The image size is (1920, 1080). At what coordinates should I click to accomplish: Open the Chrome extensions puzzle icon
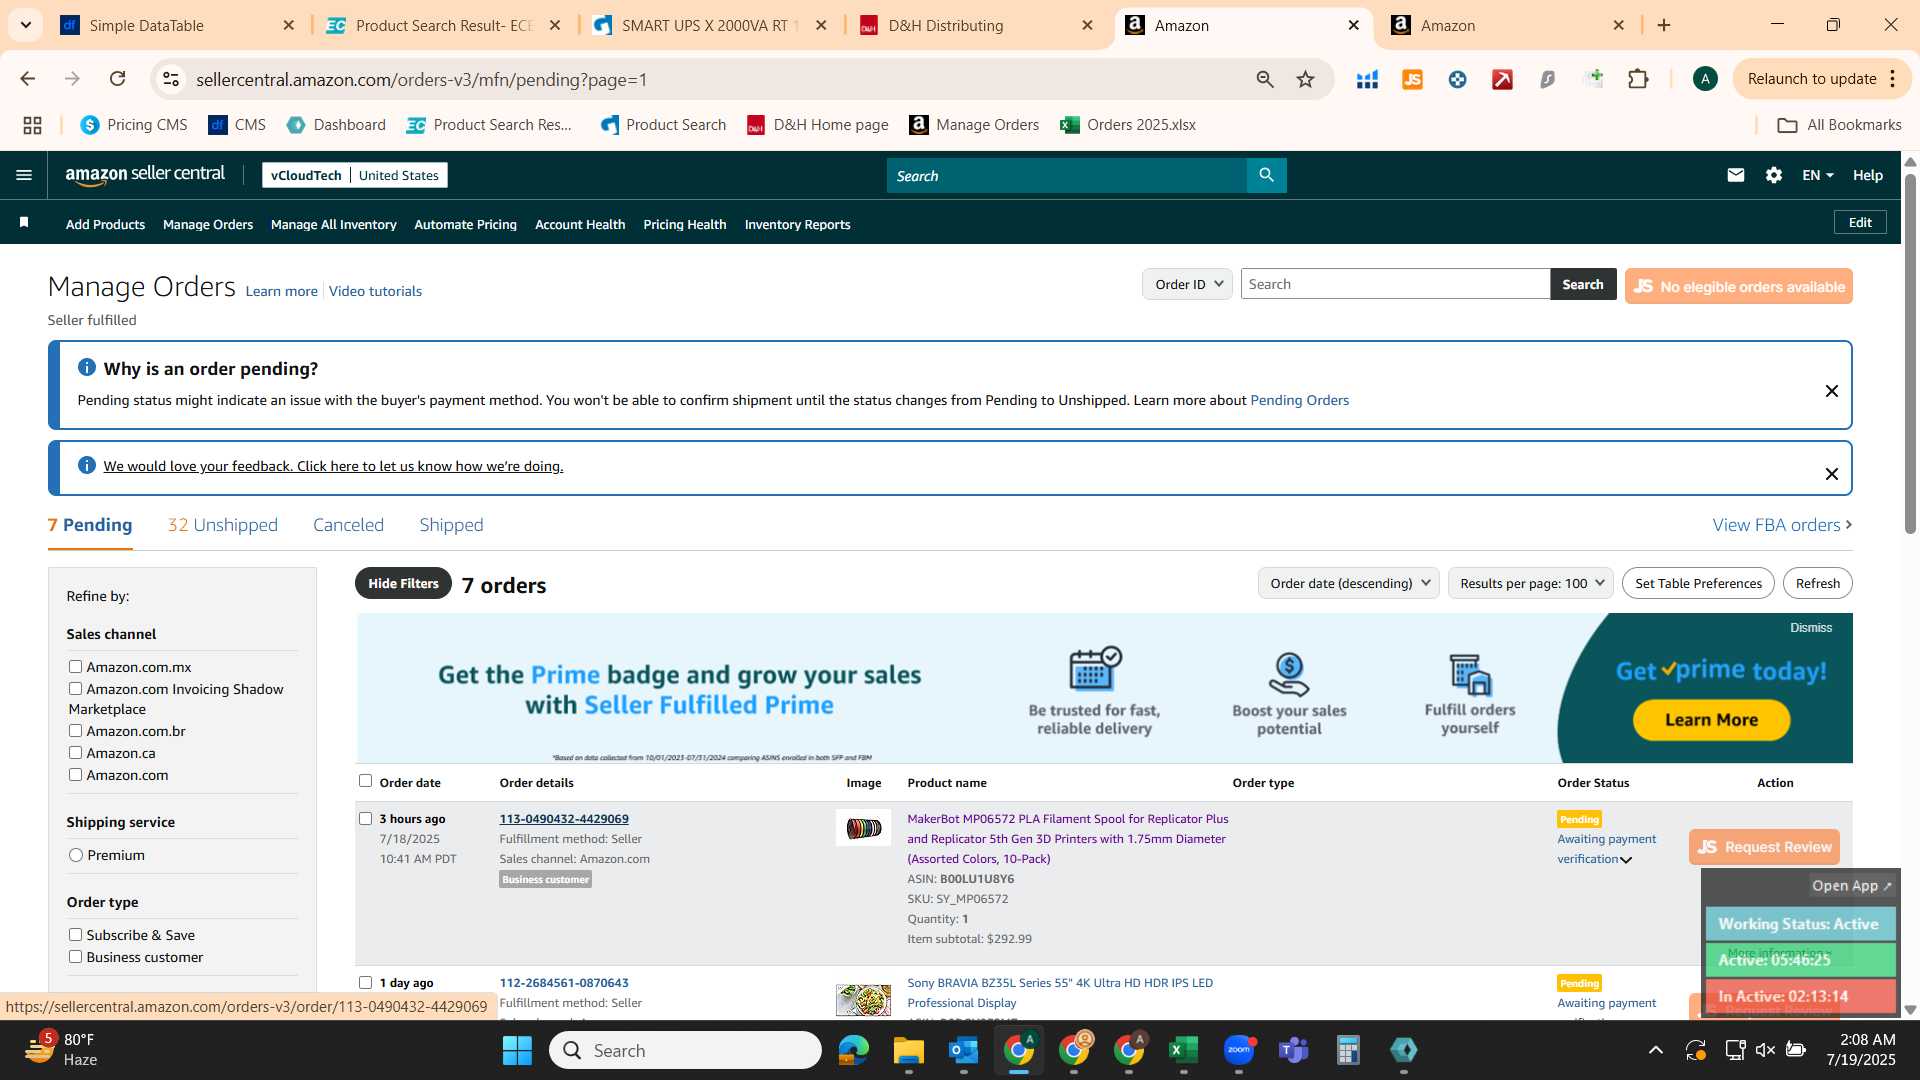[1638, 79]
